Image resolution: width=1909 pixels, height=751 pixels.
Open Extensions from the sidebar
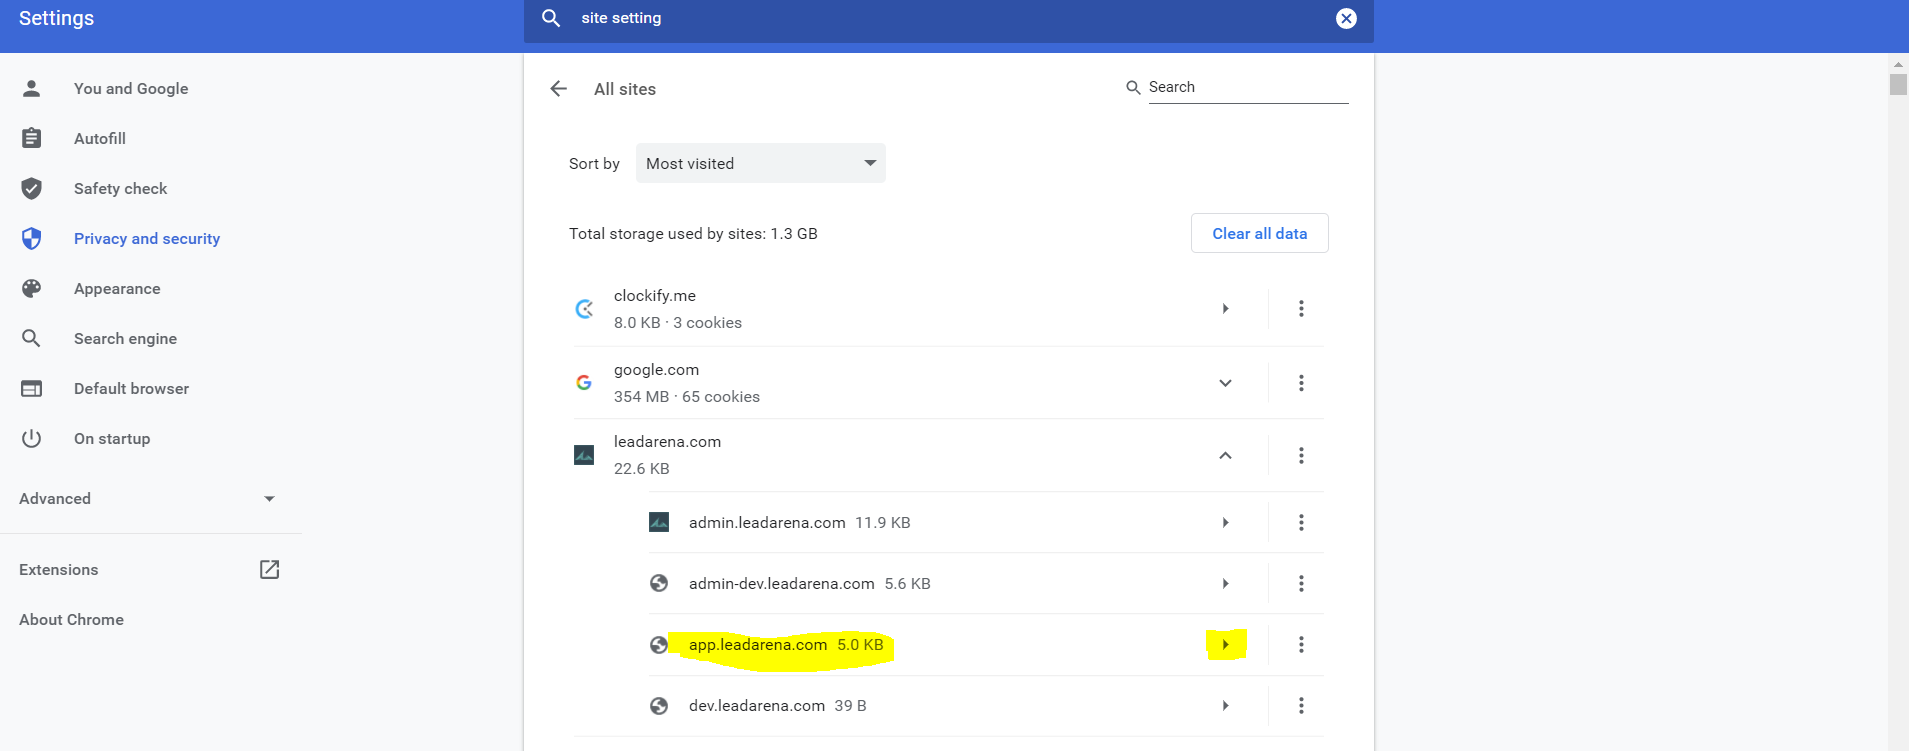(59, 569)
